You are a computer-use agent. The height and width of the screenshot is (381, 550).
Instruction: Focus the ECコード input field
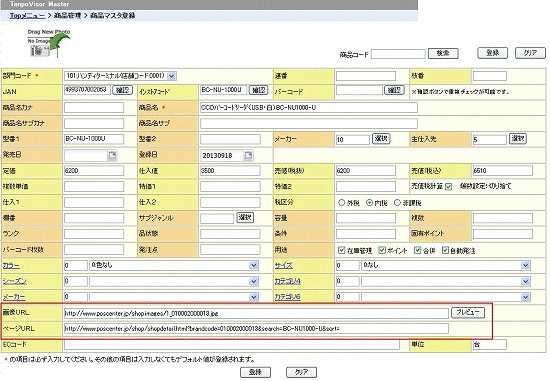(232, 345)
